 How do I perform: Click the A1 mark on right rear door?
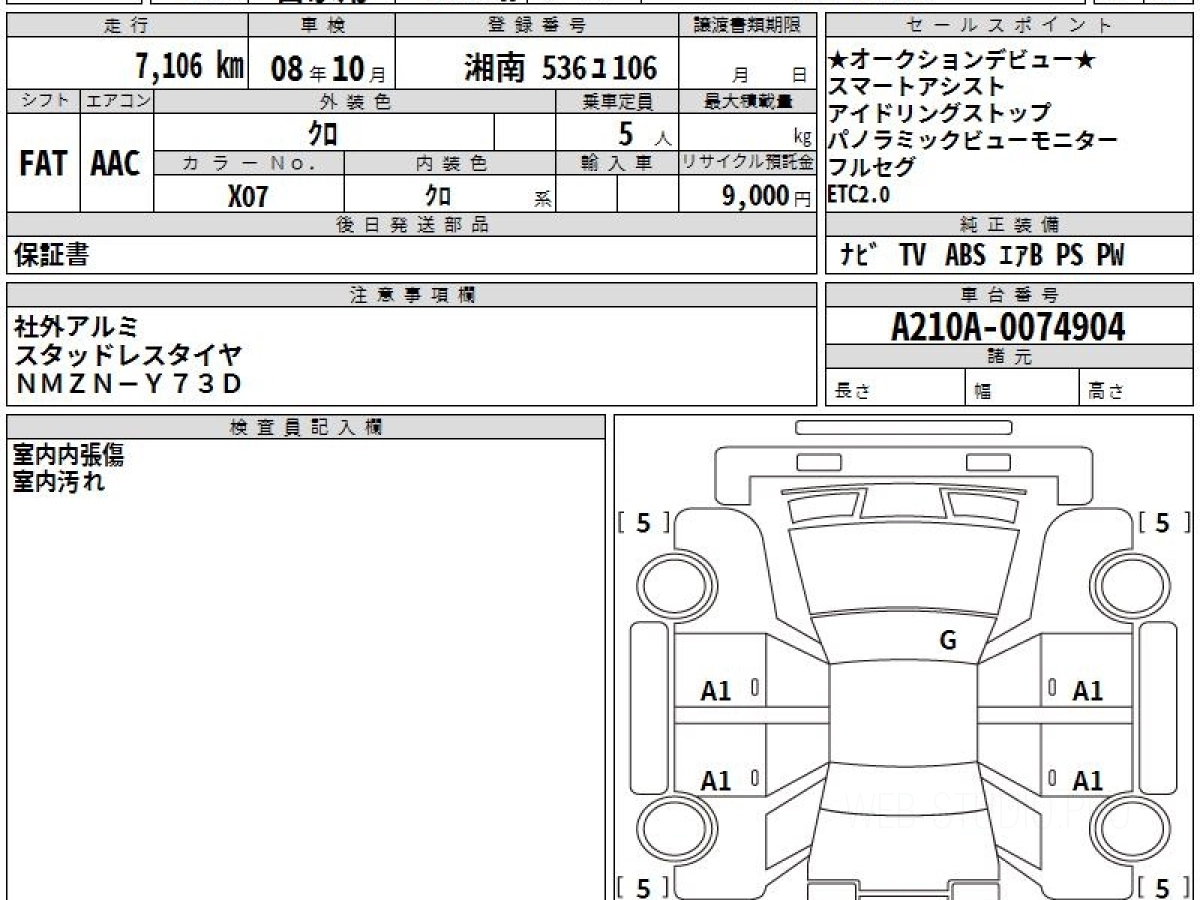pos(1087,780)
